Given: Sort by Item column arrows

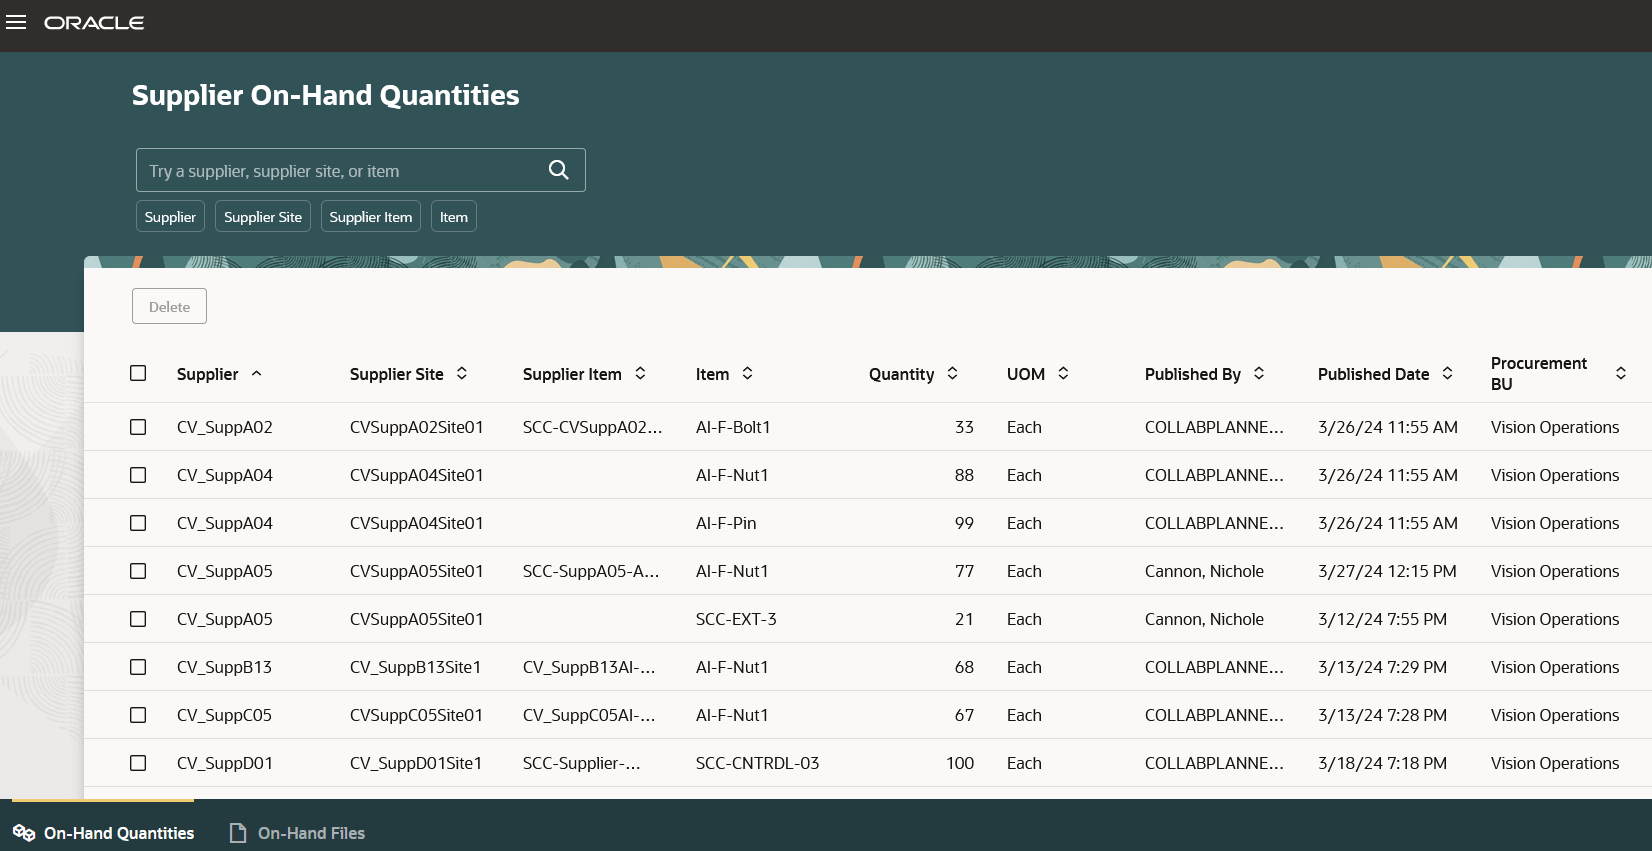Looking at the screenshot, I should (747, 373).
